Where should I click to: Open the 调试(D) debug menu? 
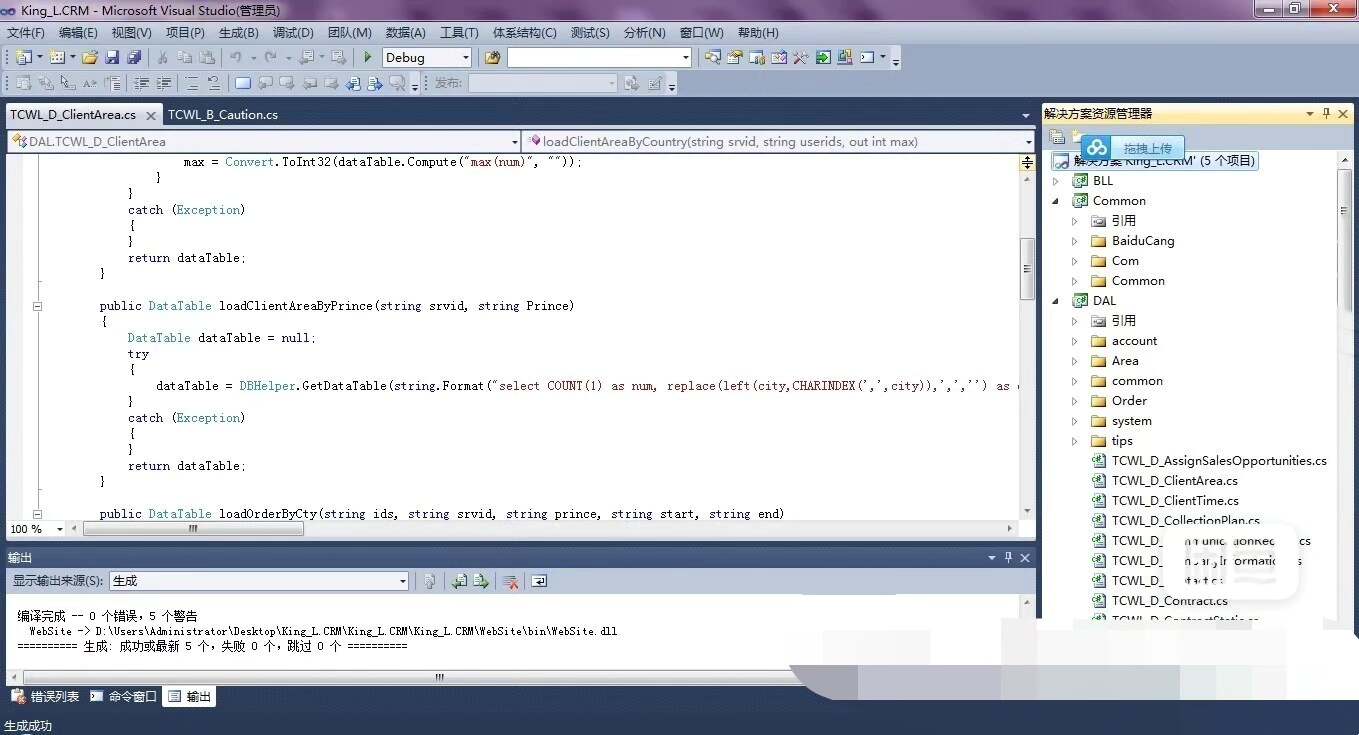[293, 33]
